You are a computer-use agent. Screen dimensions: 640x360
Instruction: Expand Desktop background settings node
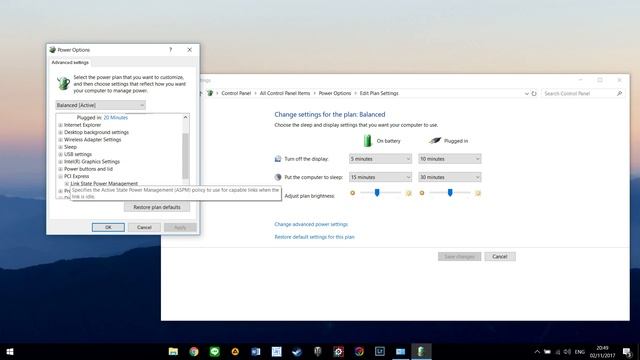coord(60,132)
